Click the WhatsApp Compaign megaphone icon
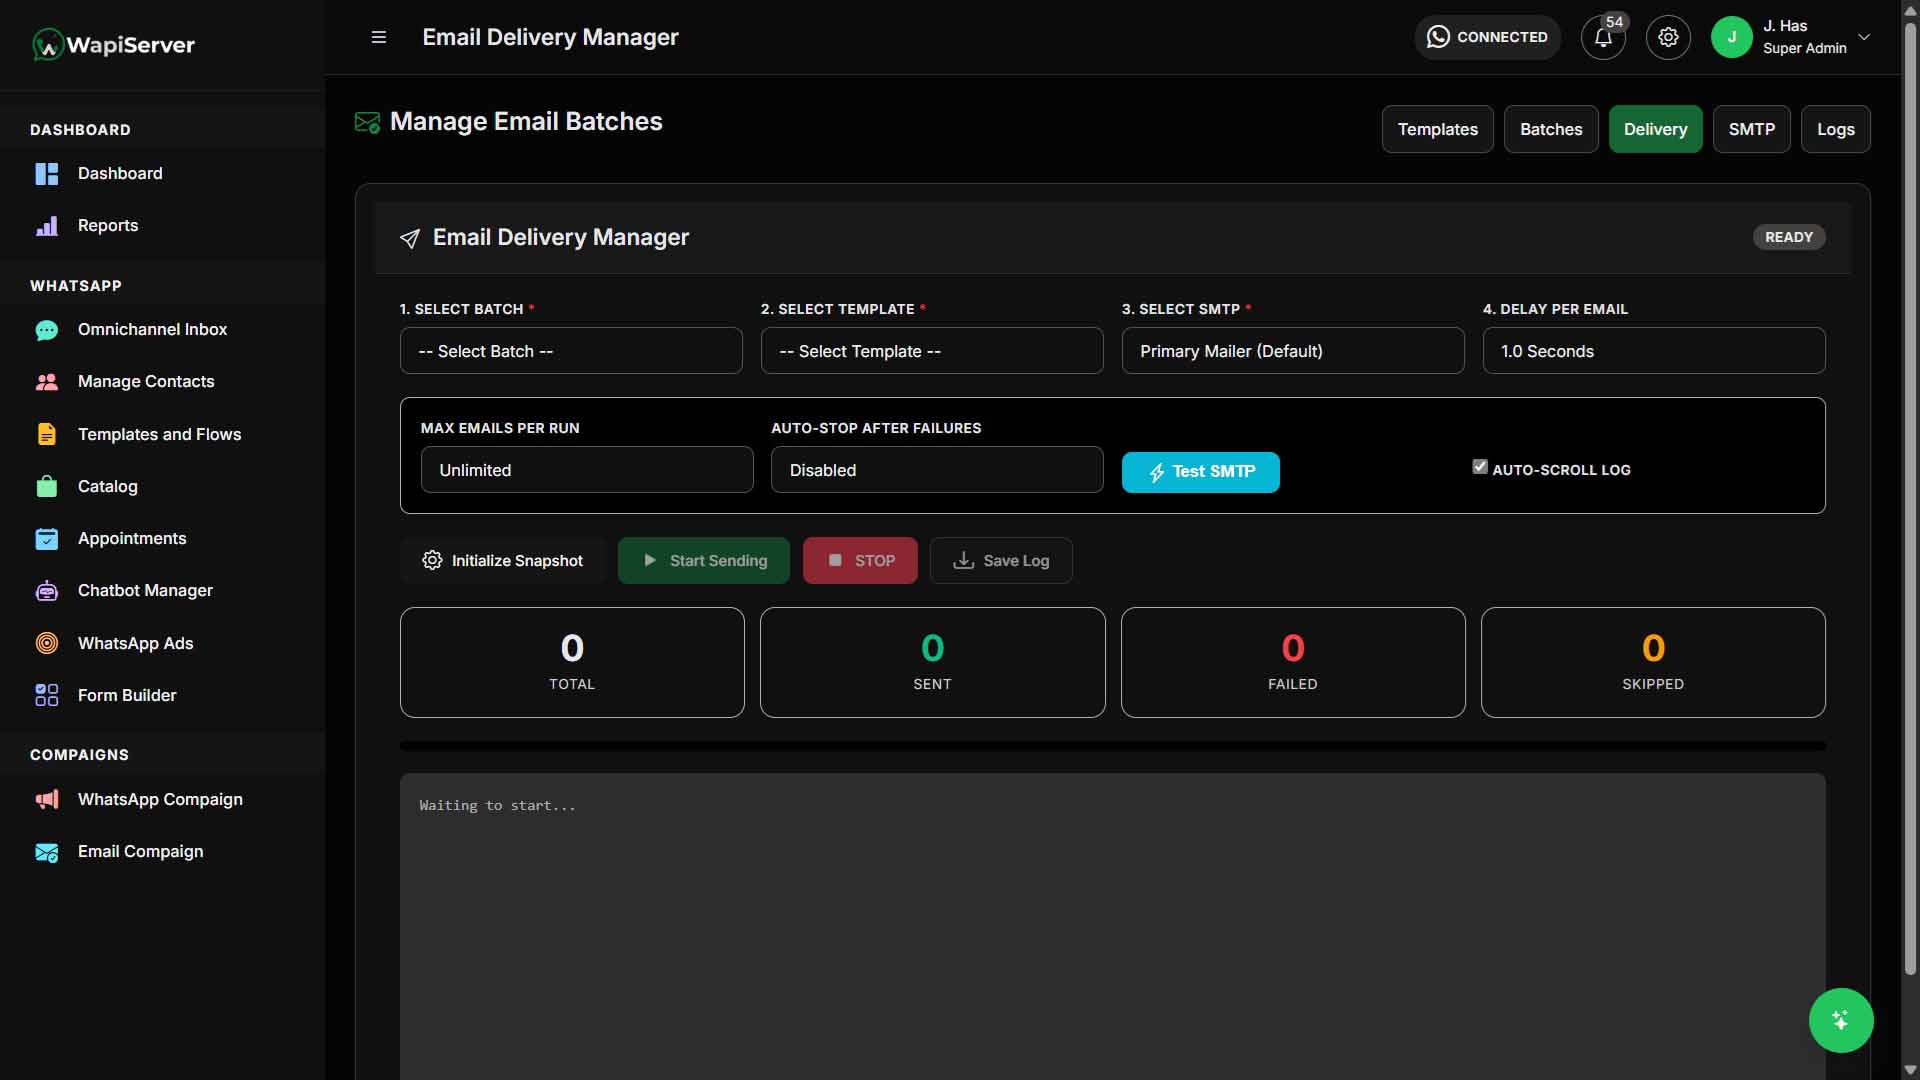The width and height of the screenshot is (1920, 1080). 47,800
